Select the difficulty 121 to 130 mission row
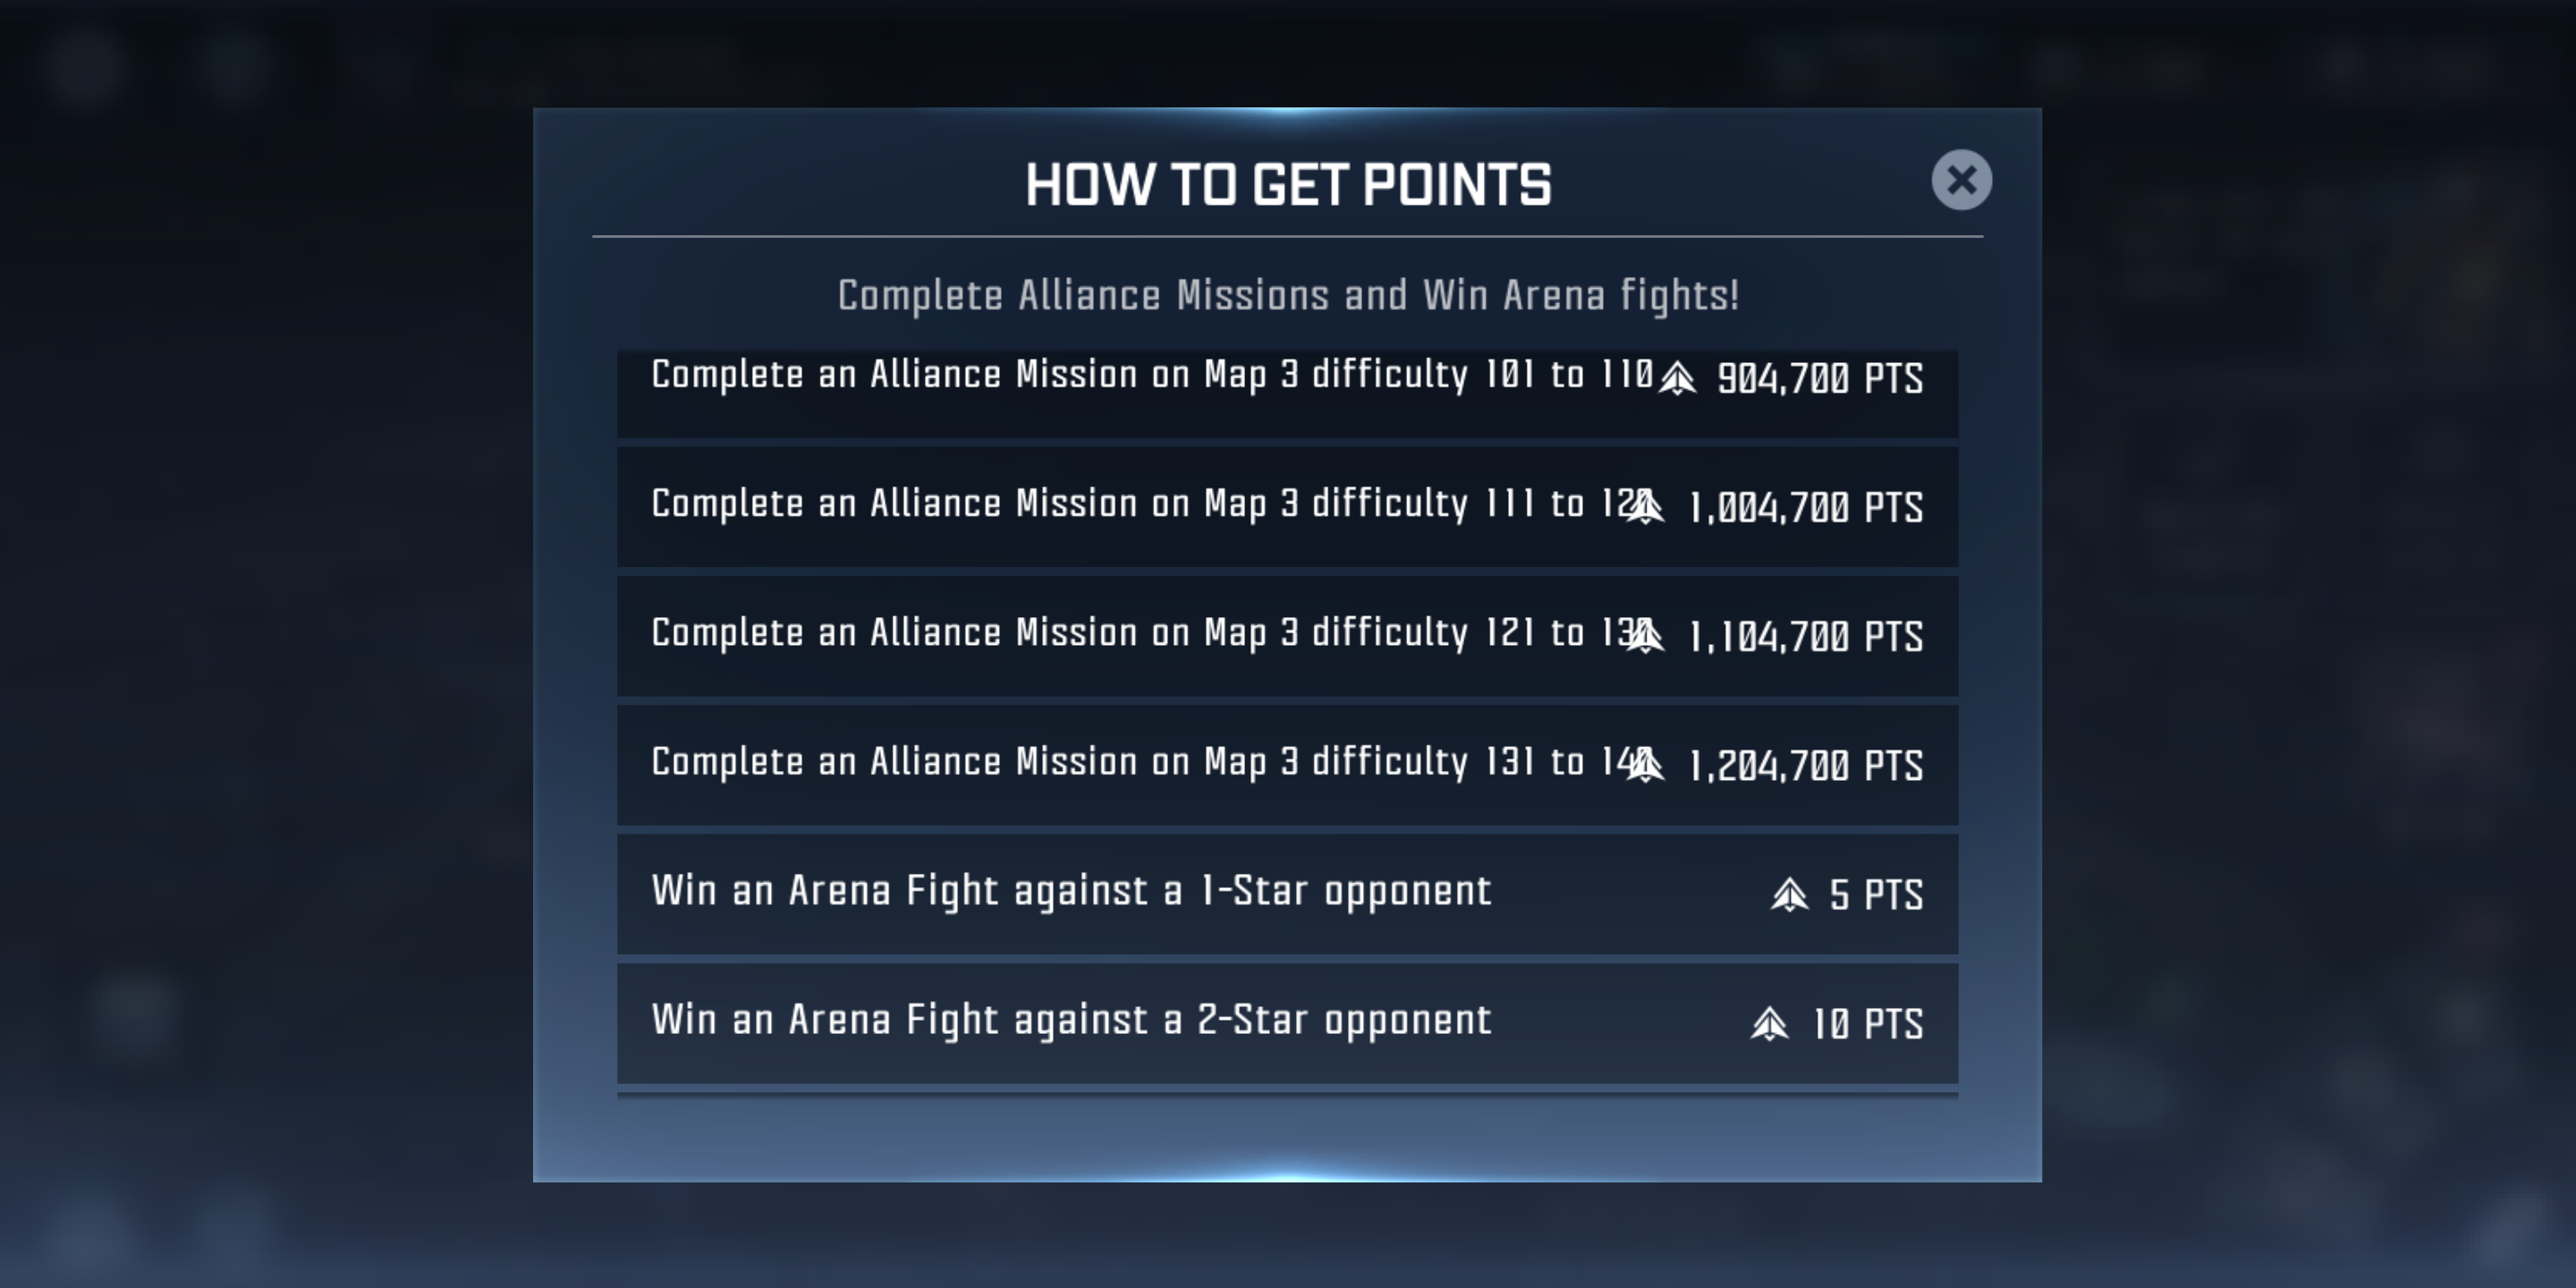The width and height of the screenshot is (2576, 1288). (1287, 636)
